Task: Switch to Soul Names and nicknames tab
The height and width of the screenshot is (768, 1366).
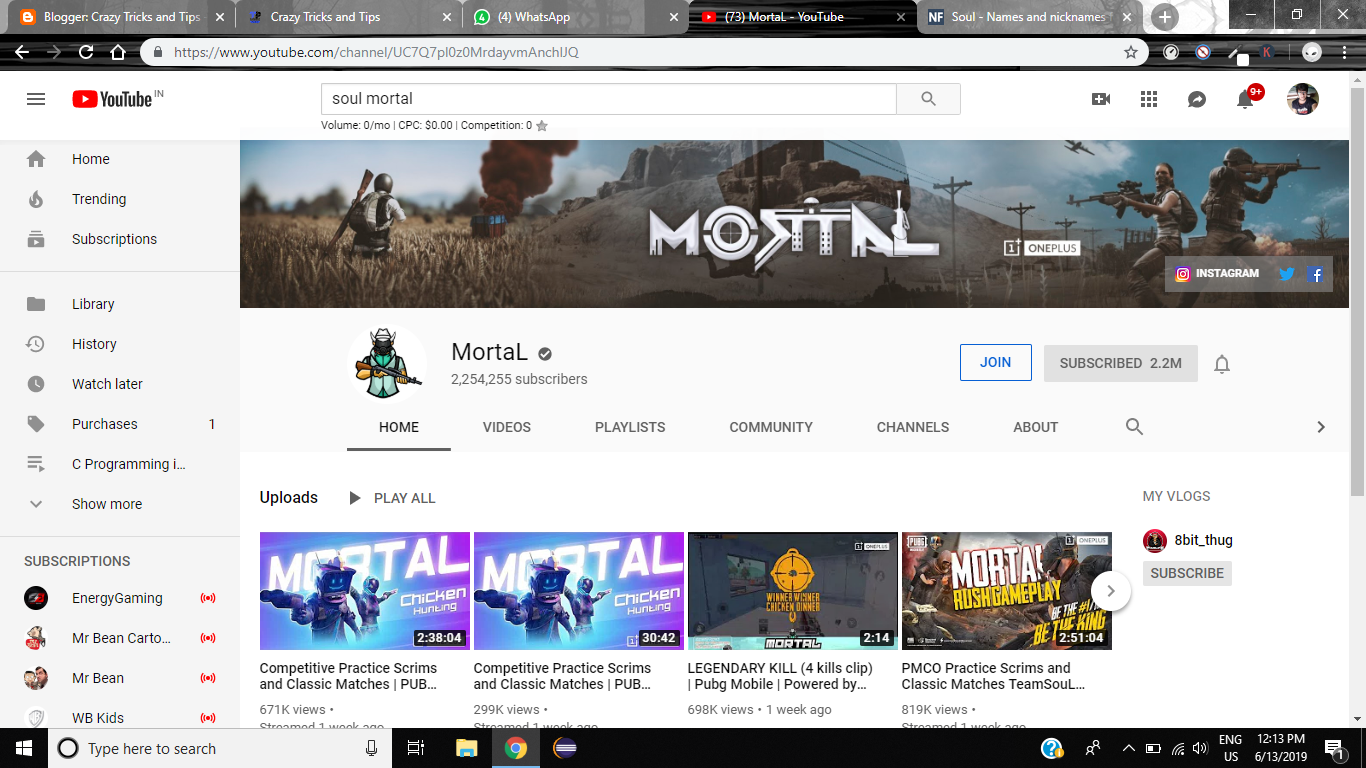Action: pos(1030,17)
